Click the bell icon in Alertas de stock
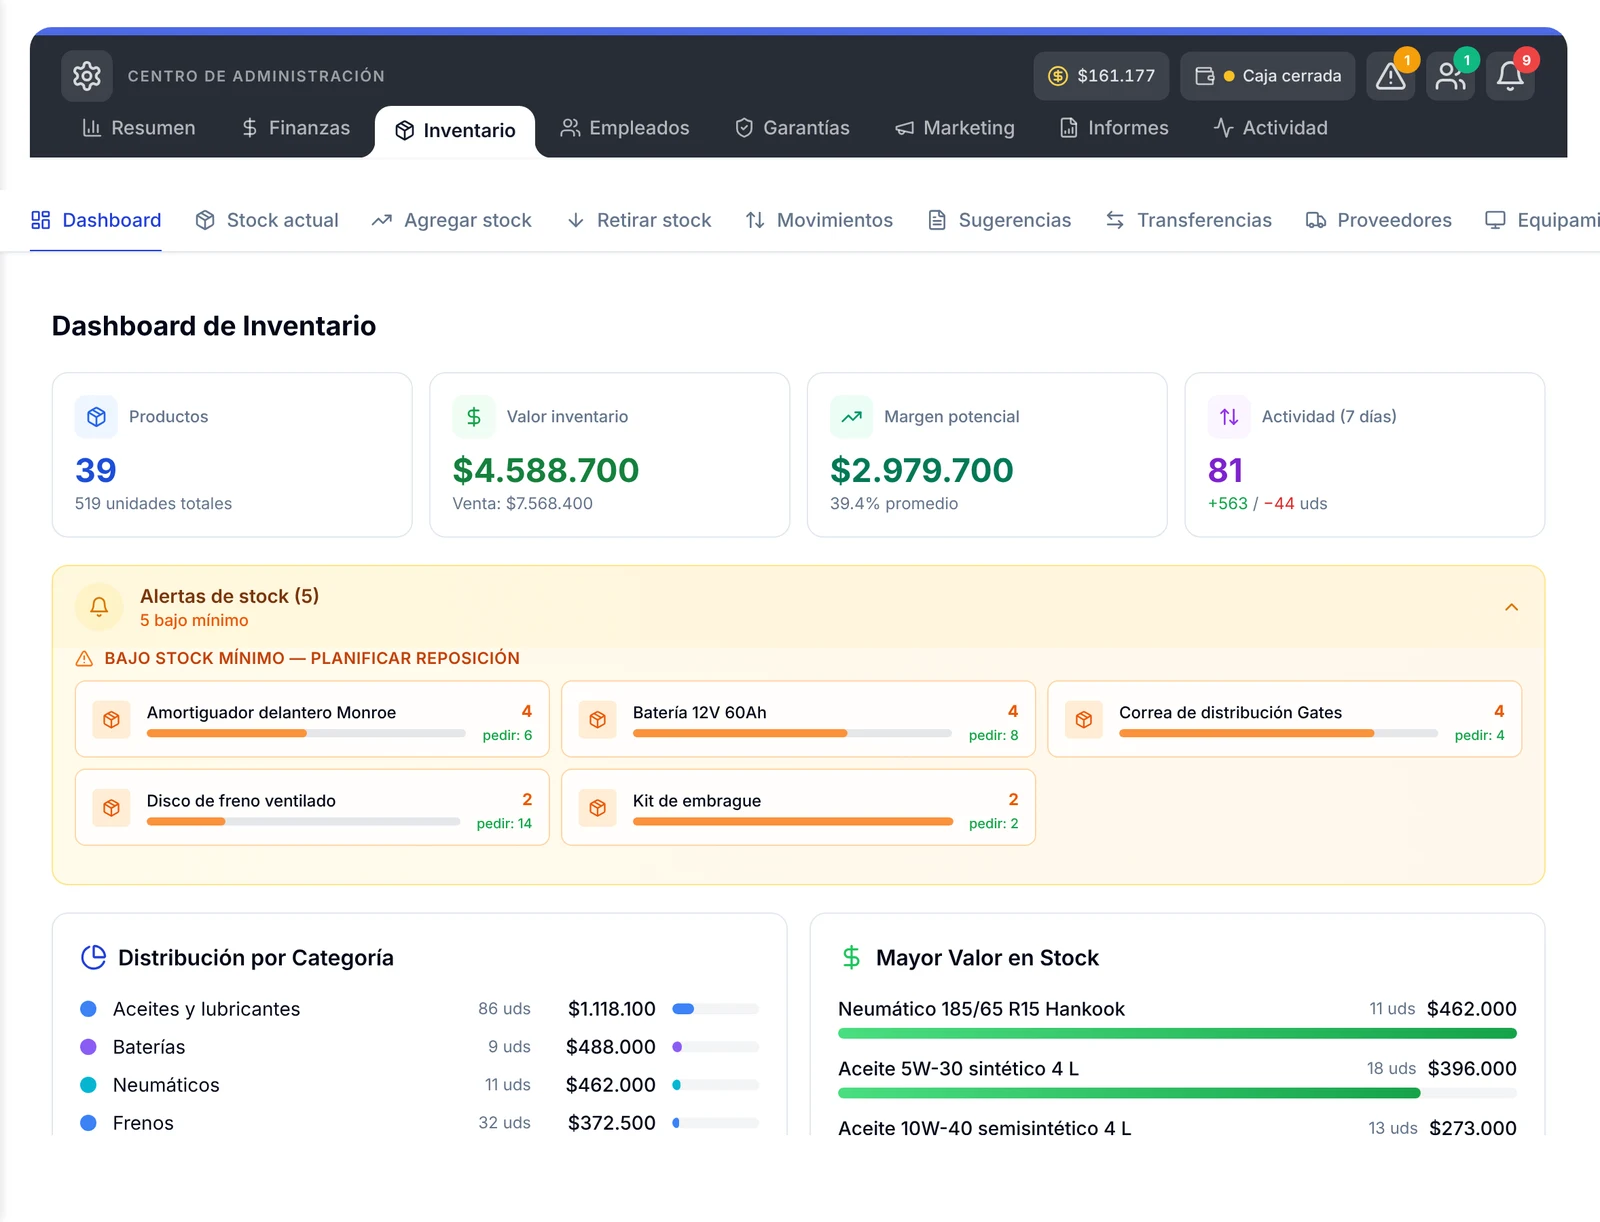 [99, 607]
